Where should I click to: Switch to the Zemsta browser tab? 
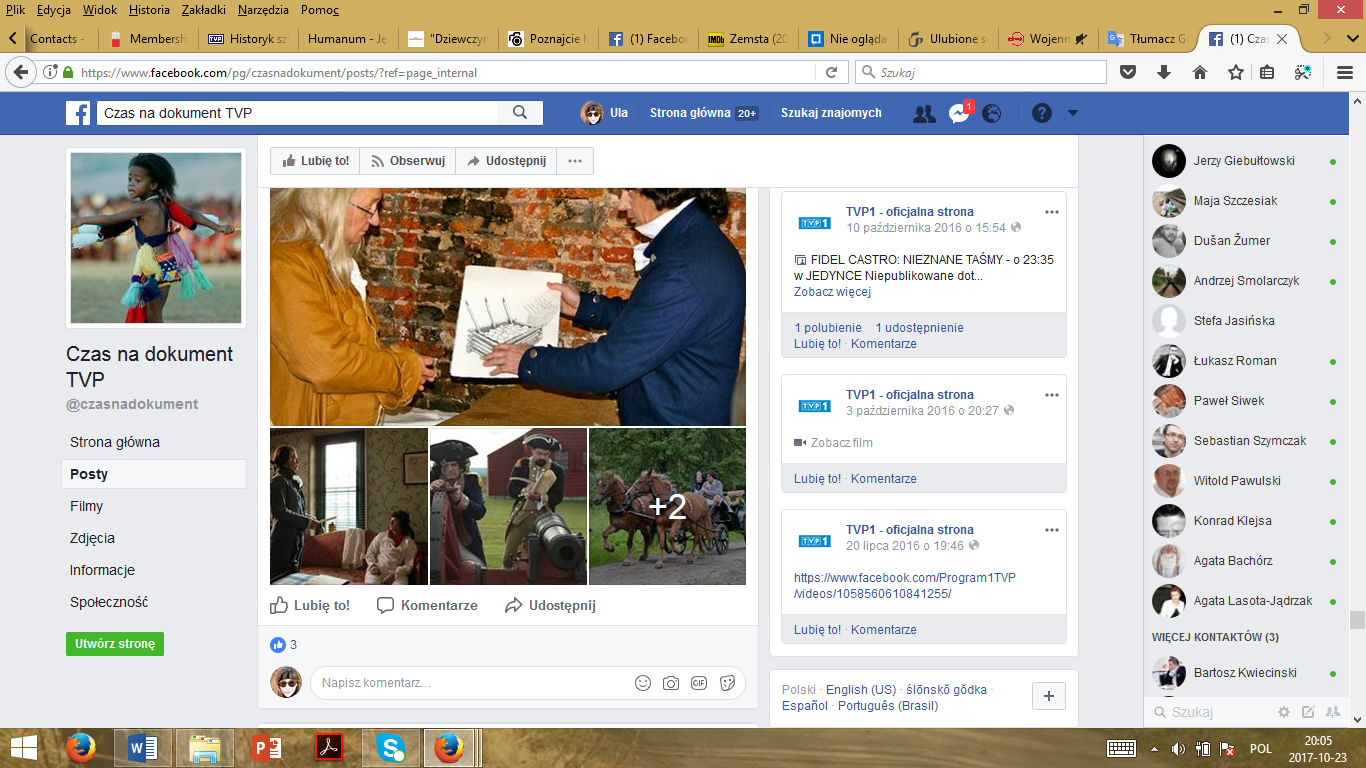[747, 39]
